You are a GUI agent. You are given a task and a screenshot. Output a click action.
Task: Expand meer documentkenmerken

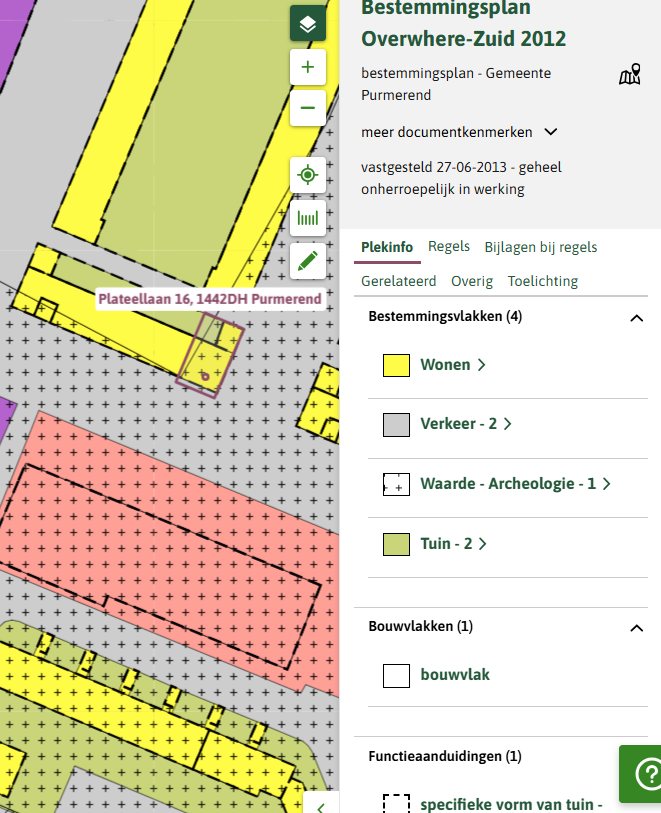pos(459,132)
